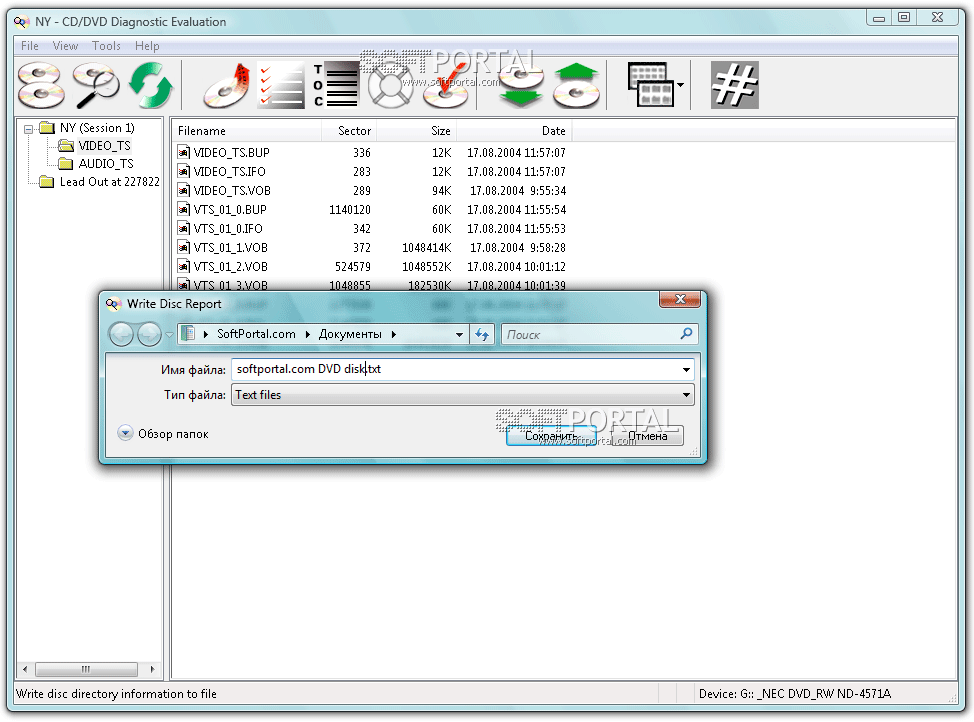Click the disc with down arrow icon
Image resolution: width=974 pixels, height=722 pixels.
tap(521, 85)
